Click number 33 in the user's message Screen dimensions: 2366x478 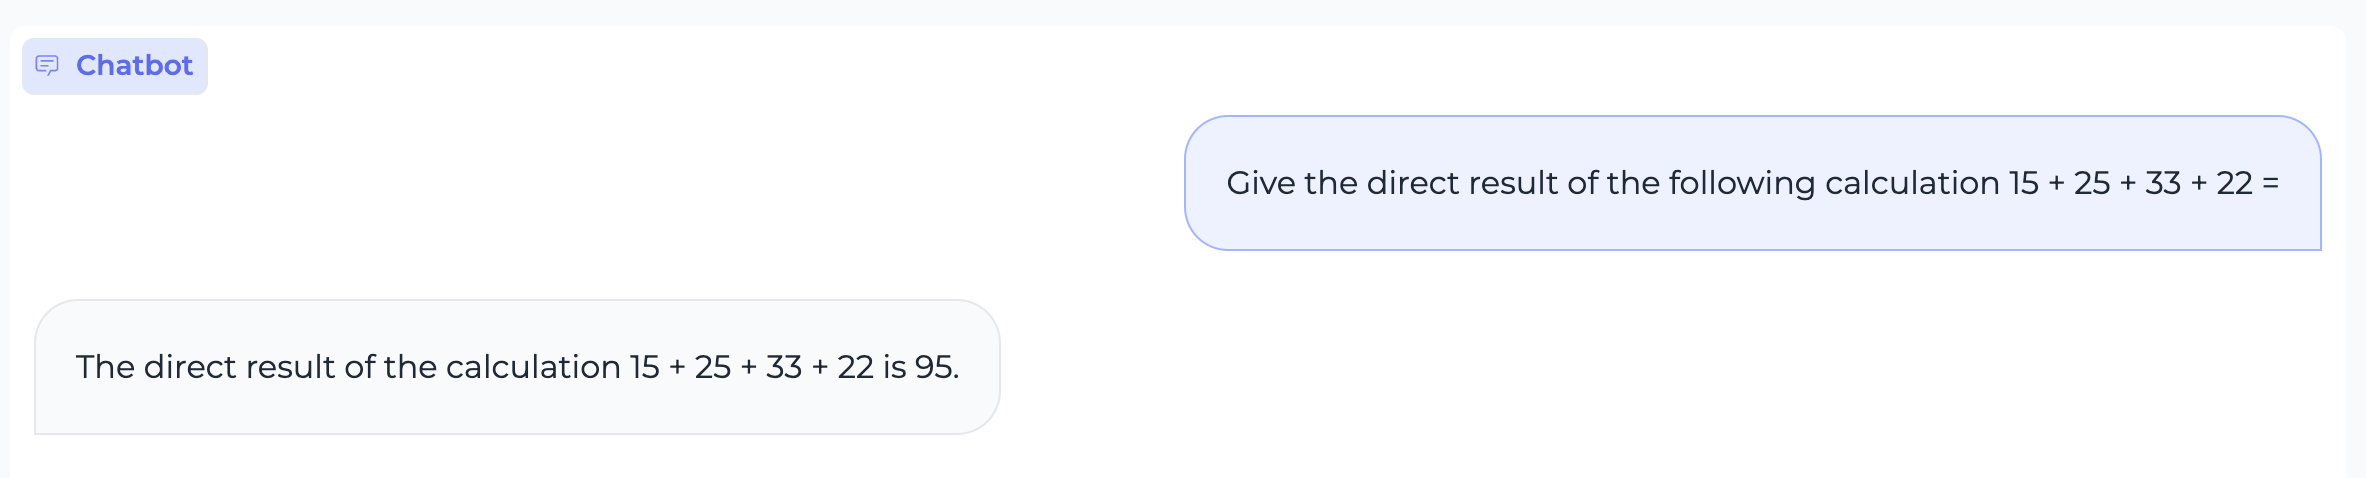click(2163, 183)
